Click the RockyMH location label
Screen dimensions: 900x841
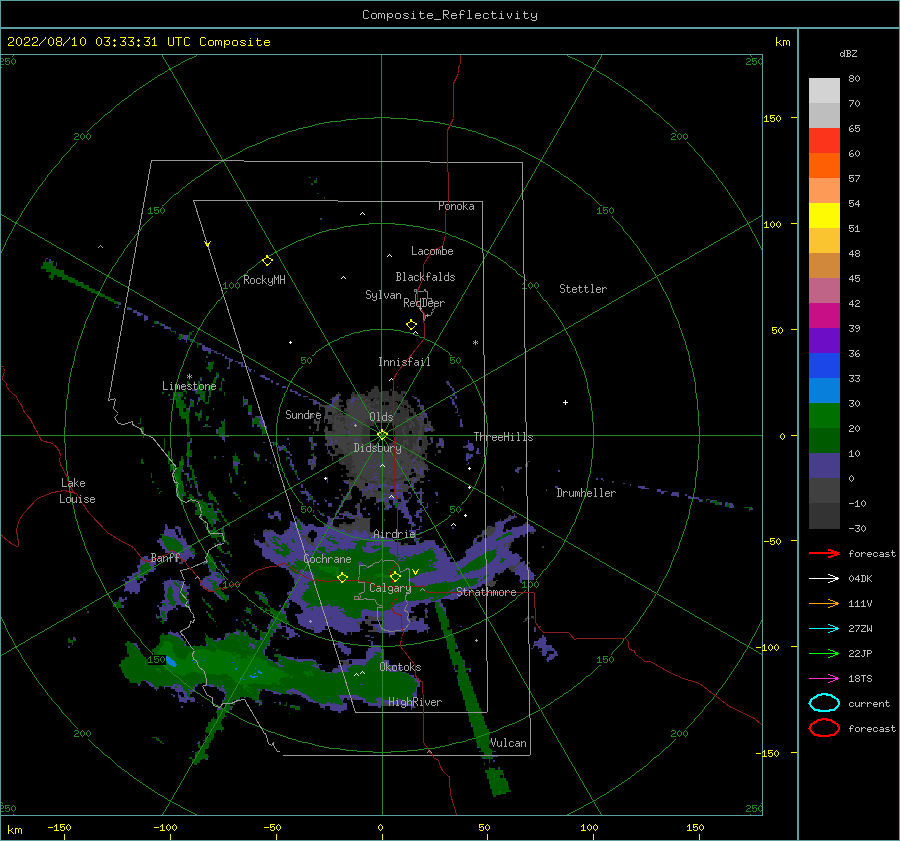point(264,280)
